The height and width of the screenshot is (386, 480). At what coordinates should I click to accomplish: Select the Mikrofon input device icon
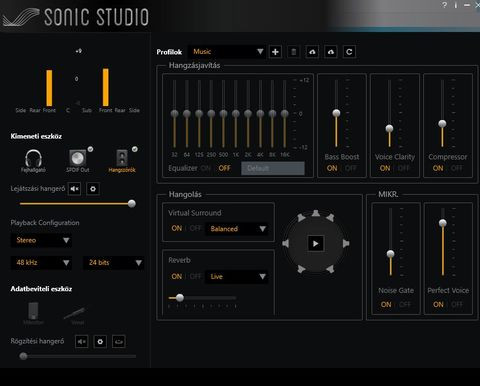pyautogui.click(x=33, y=313)
